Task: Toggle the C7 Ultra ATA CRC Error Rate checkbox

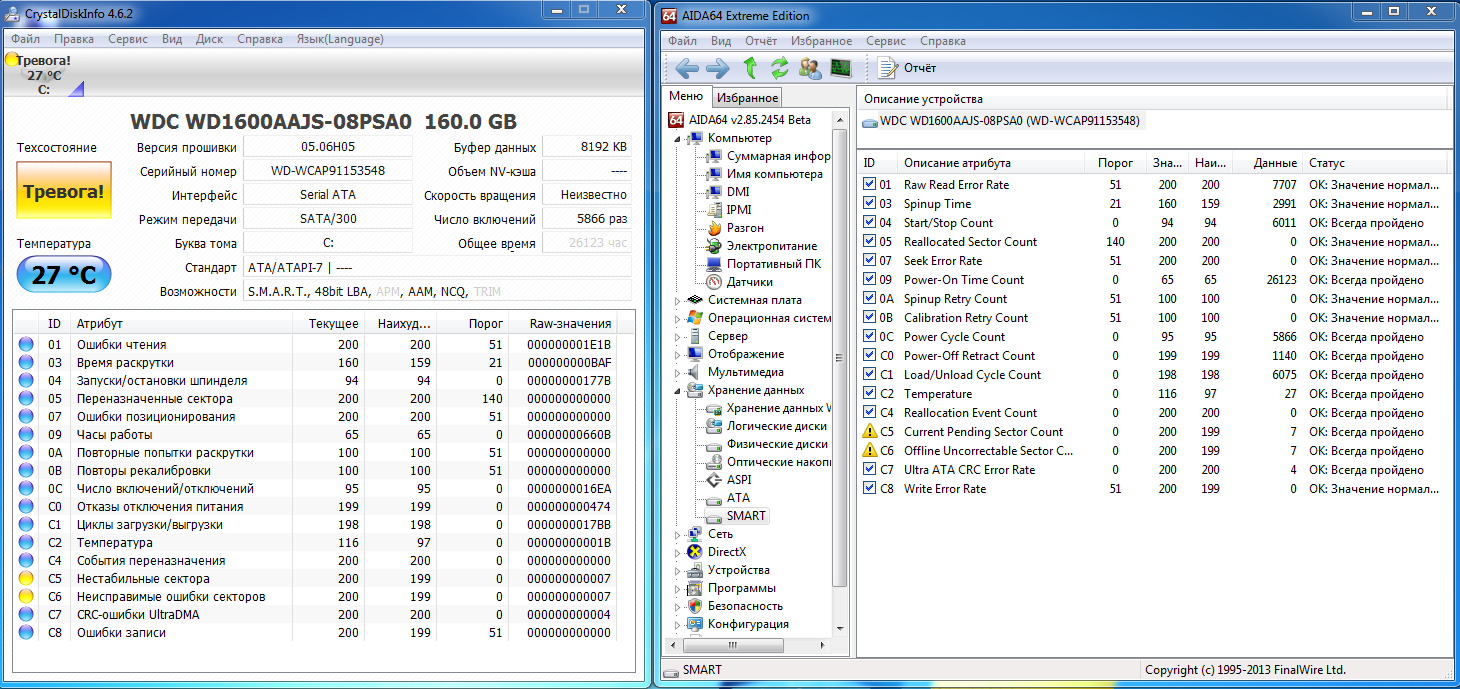Action: 870,470
